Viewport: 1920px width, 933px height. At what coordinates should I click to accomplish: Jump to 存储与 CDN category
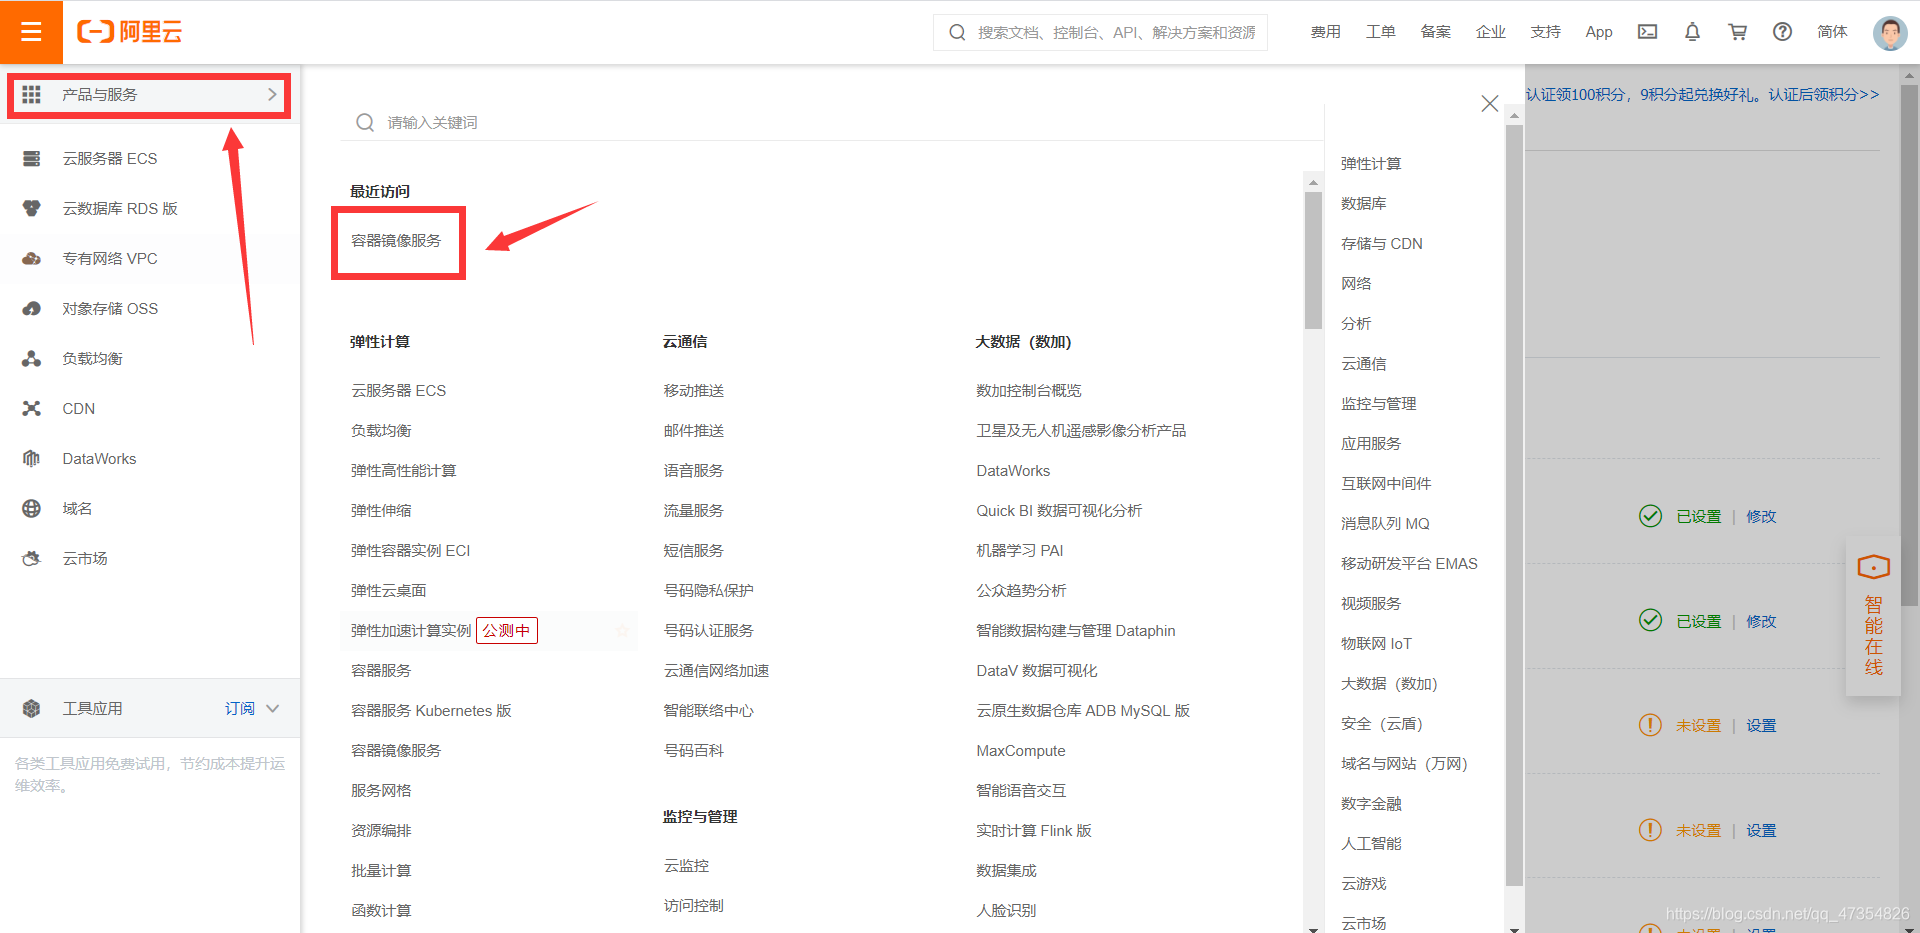pyautogui.click(x=1382, y=243)
